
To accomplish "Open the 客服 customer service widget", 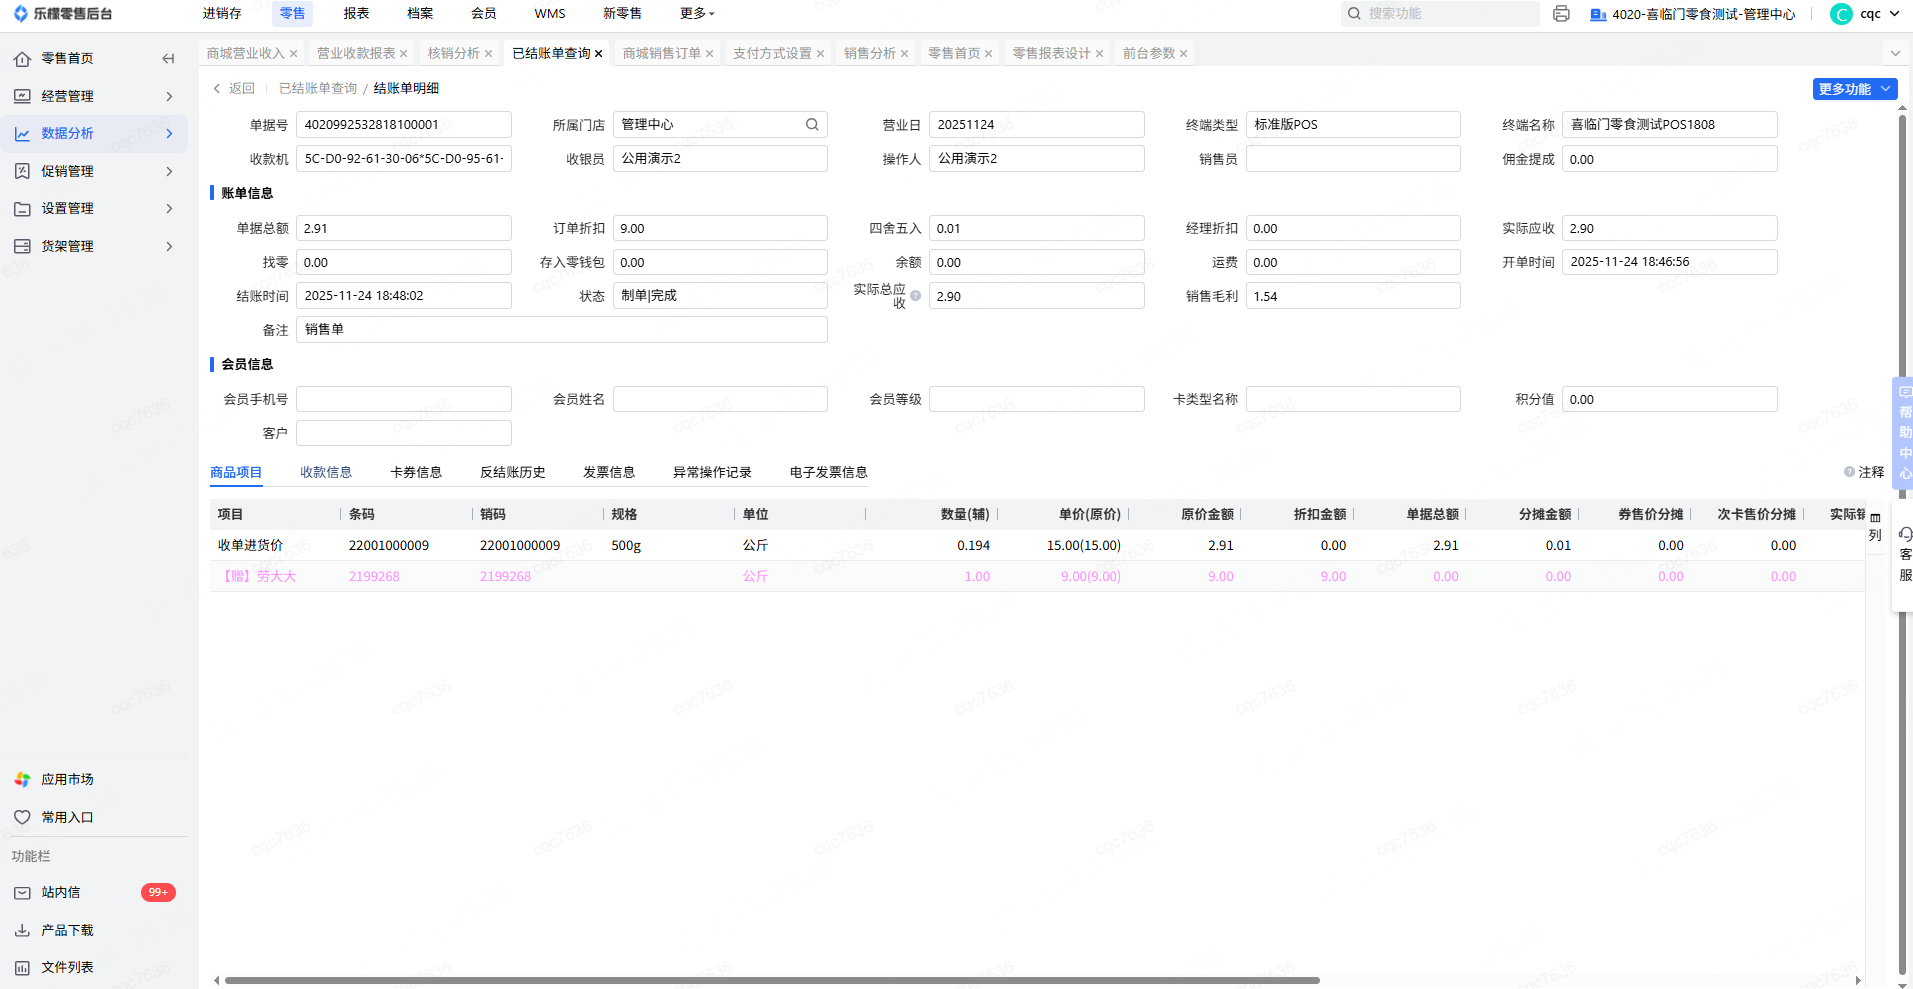I will pos(1904,555).
